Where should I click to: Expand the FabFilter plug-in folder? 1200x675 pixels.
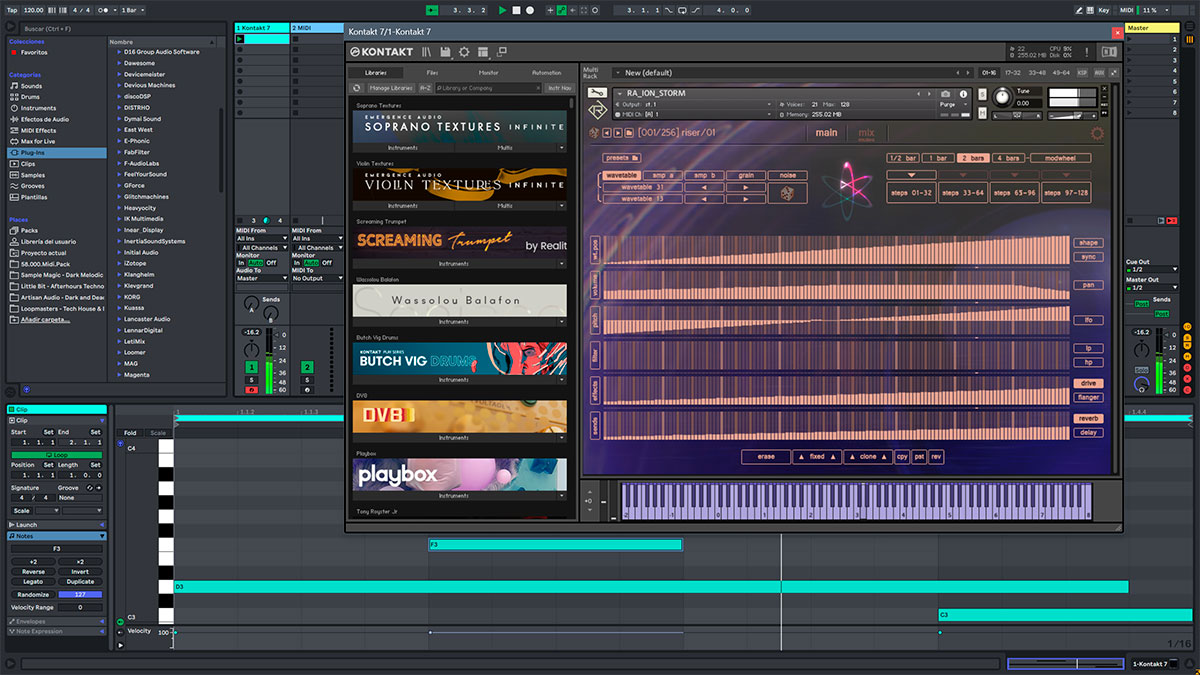(x=118, y=152)
